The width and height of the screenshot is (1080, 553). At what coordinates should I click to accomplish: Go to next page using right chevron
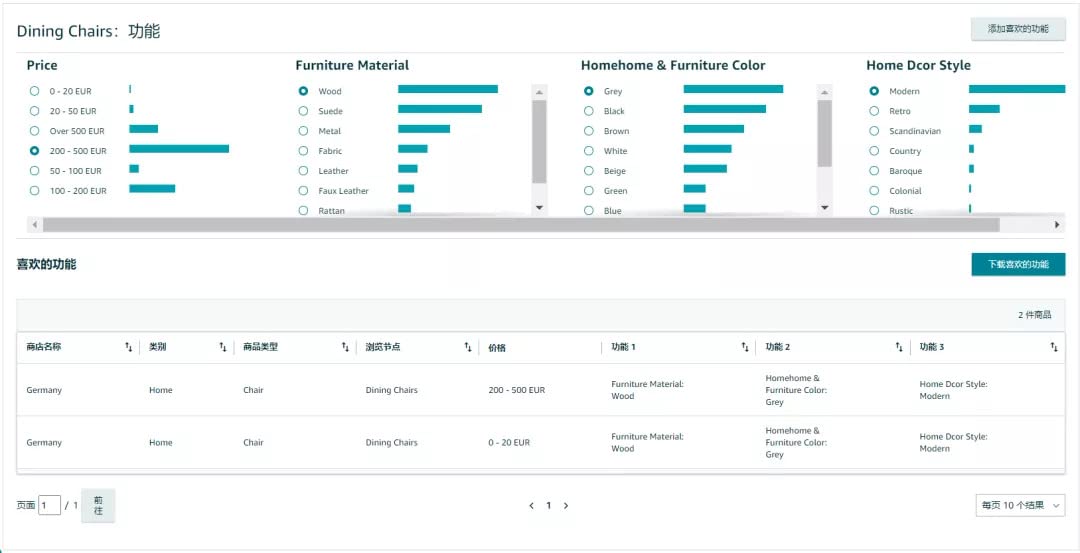coord(566,506)
